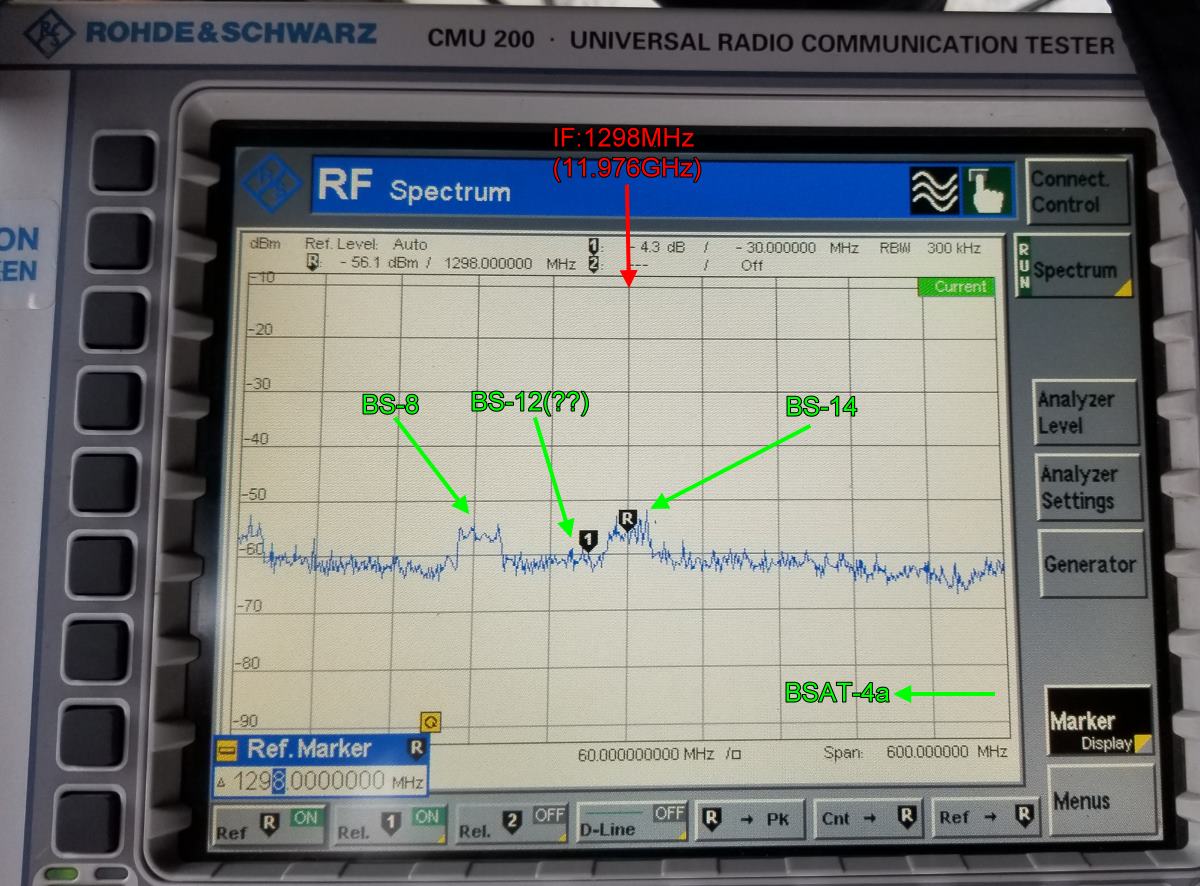Set reference level to marker (Ref → R)
1200x886 pixels.
point(986,816)
